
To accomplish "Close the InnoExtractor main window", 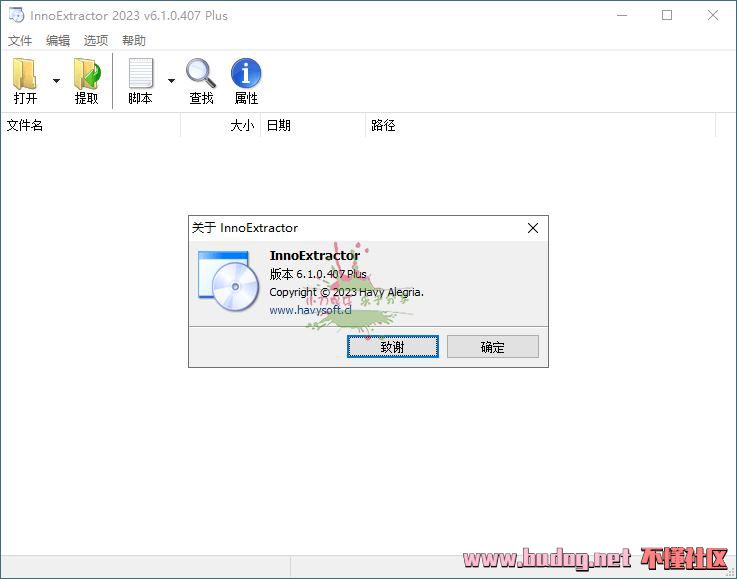I will point(713,15).
